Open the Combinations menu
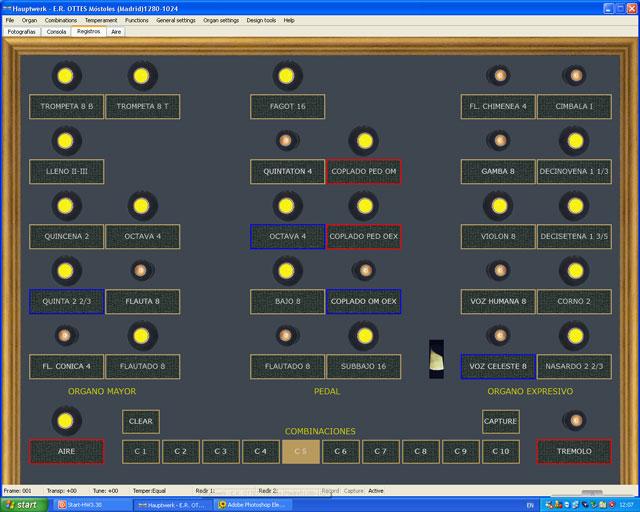 (x=61, y=20)
